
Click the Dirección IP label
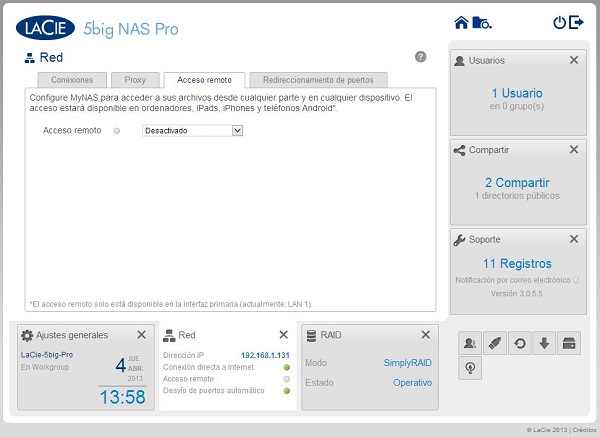[x=183, y=355]
